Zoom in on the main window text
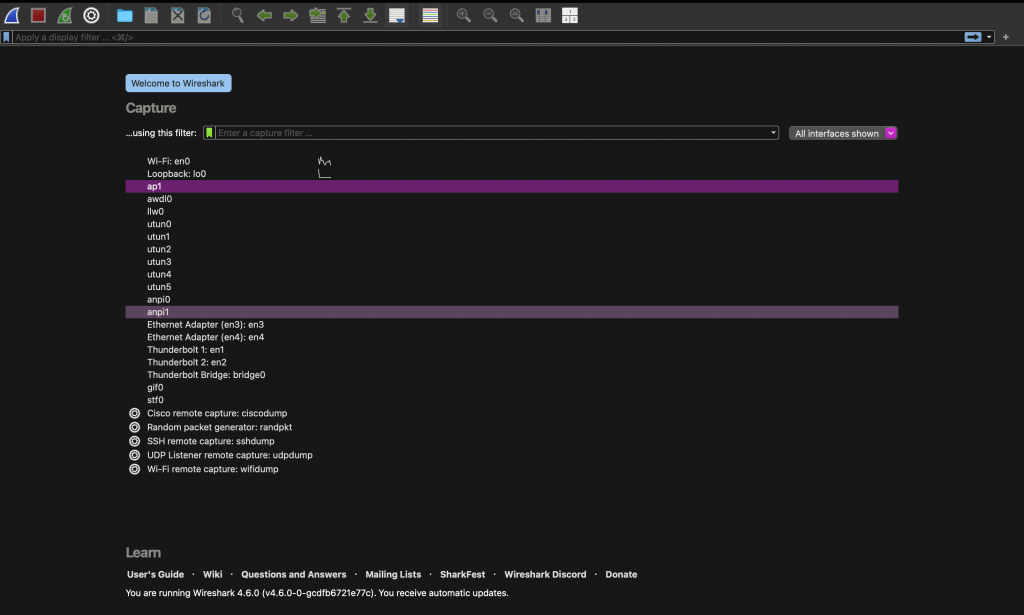 [464, 15]
